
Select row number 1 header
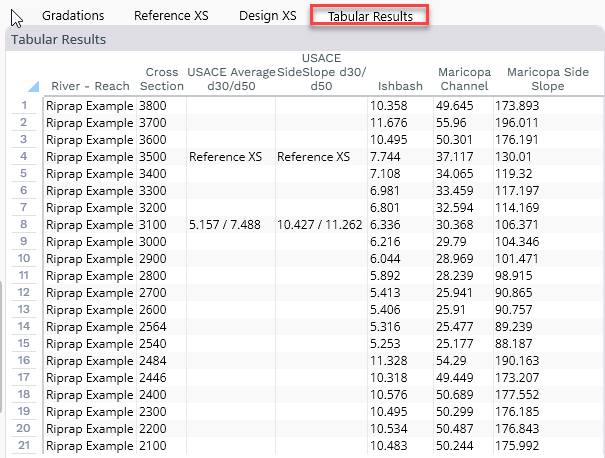pos(24,105)
